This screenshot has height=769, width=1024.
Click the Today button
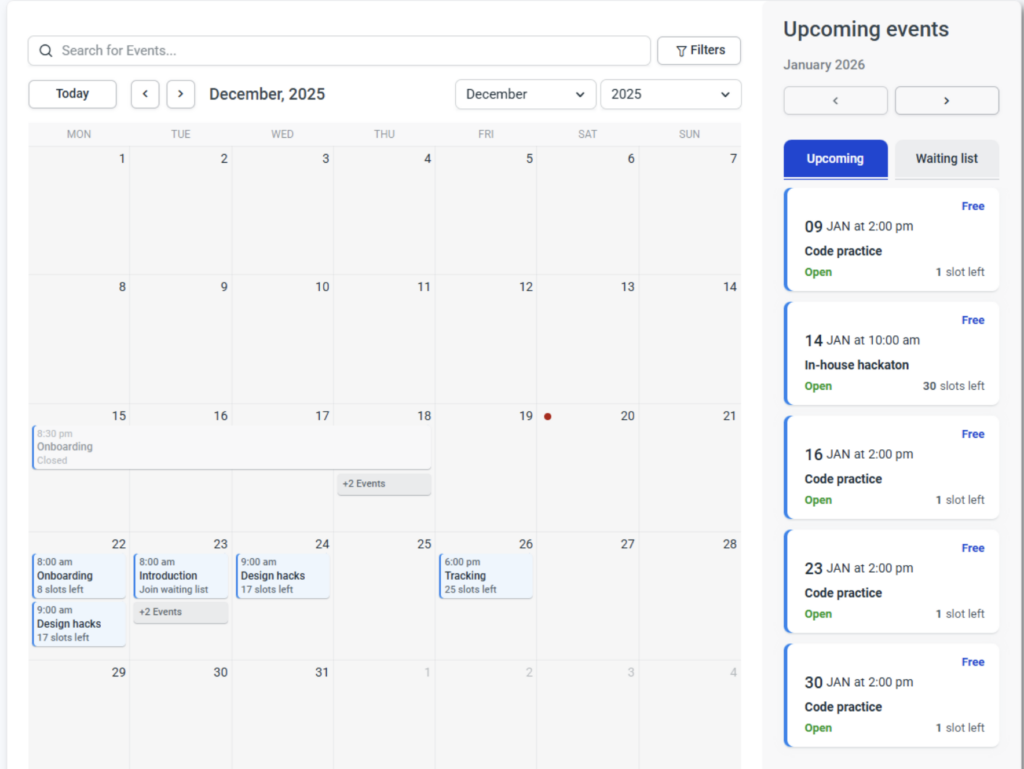click(72, 93)
